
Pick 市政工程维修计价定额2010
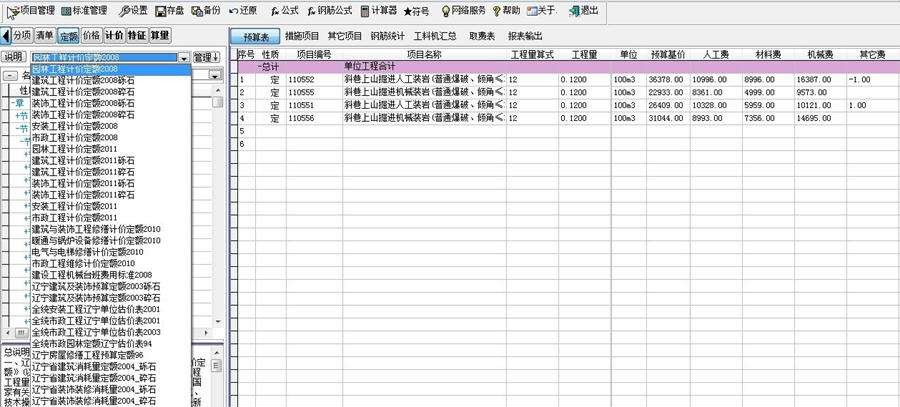[83, 263]
